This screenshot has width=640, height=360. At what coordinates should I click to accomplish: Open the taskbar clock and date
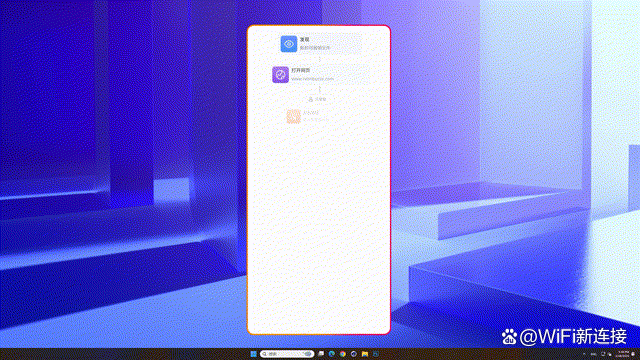(623, 354)
